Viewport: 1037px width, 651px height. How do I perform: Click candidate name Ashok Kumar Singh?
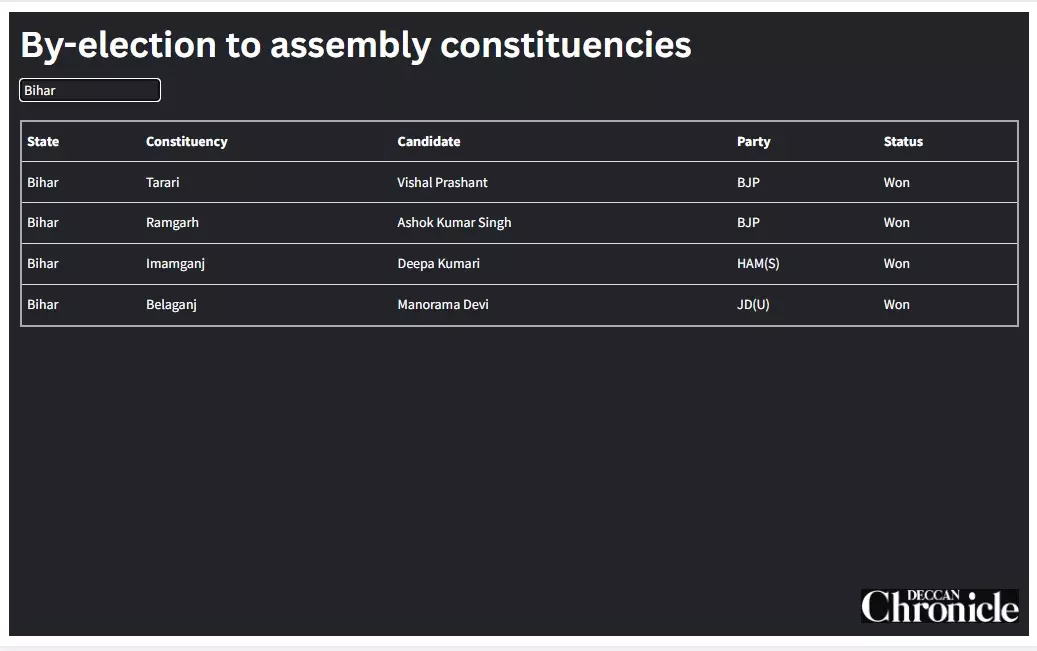(454, 223)
